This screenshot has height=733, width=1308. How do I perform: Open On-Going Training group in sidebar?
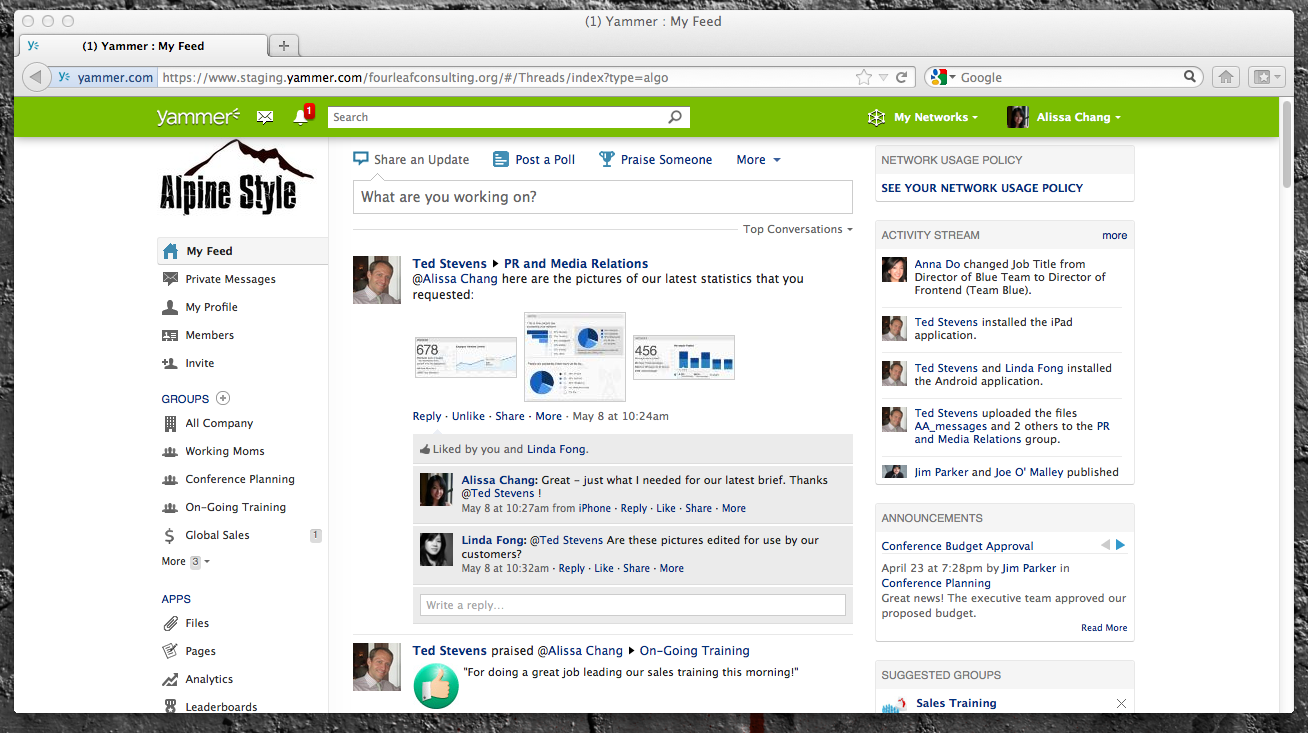[236, 507]
